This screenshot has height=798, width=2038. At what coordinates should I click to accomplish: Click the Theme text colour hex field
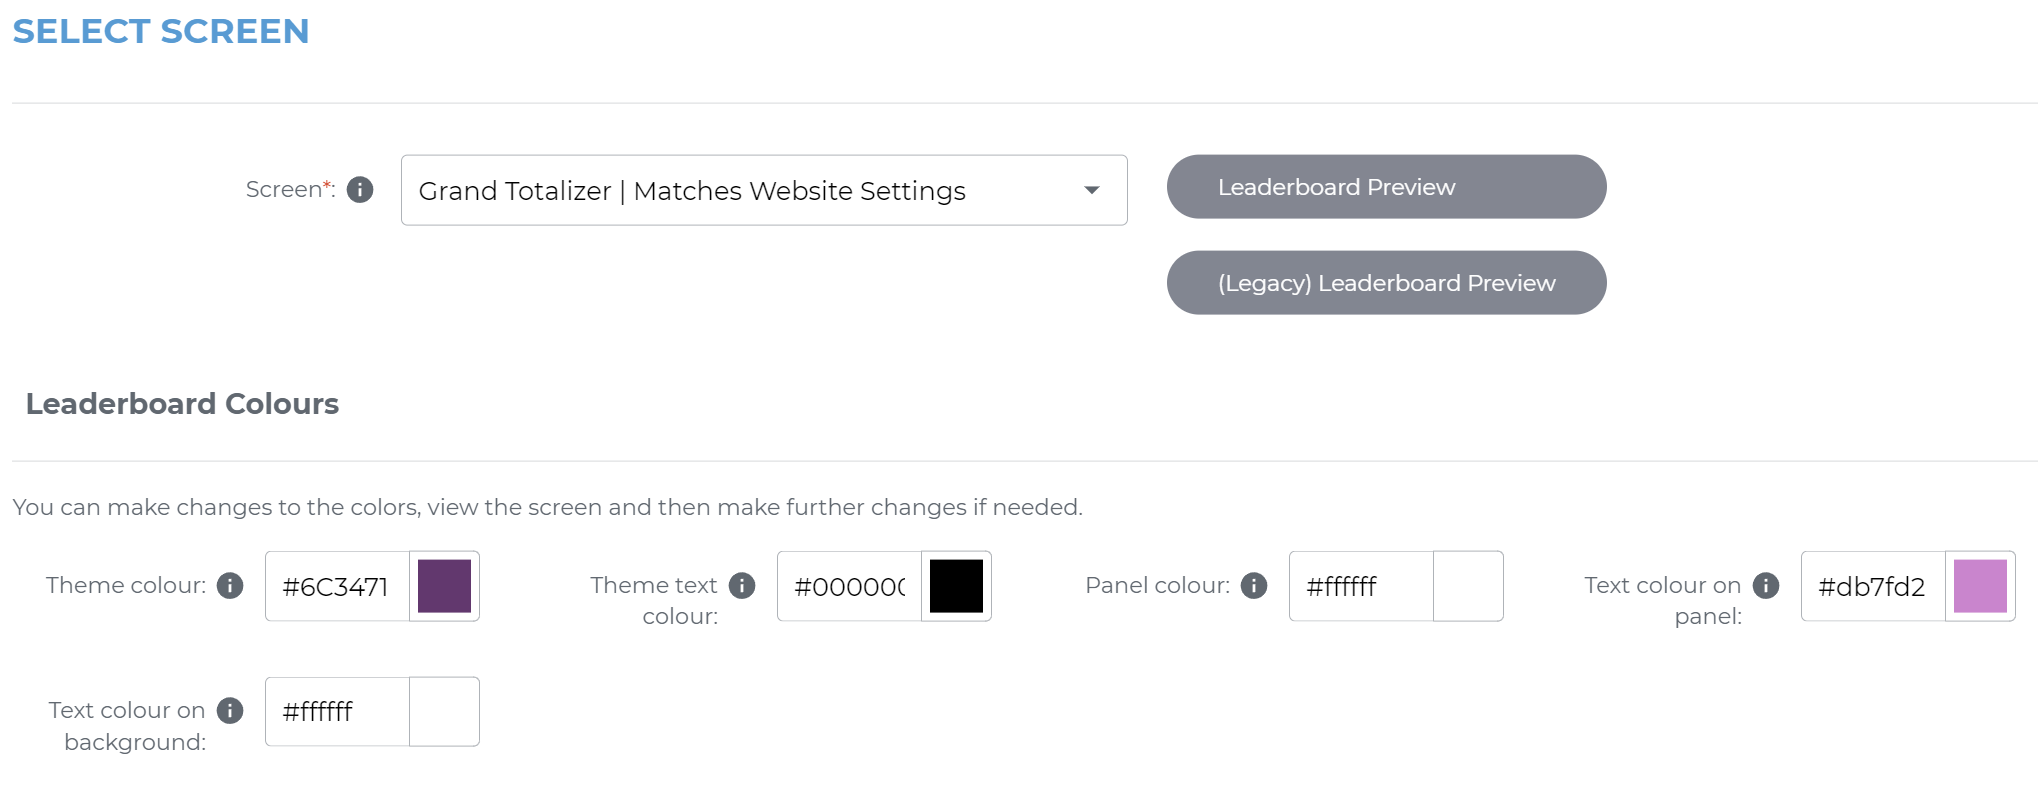click(x=849, y=586)
